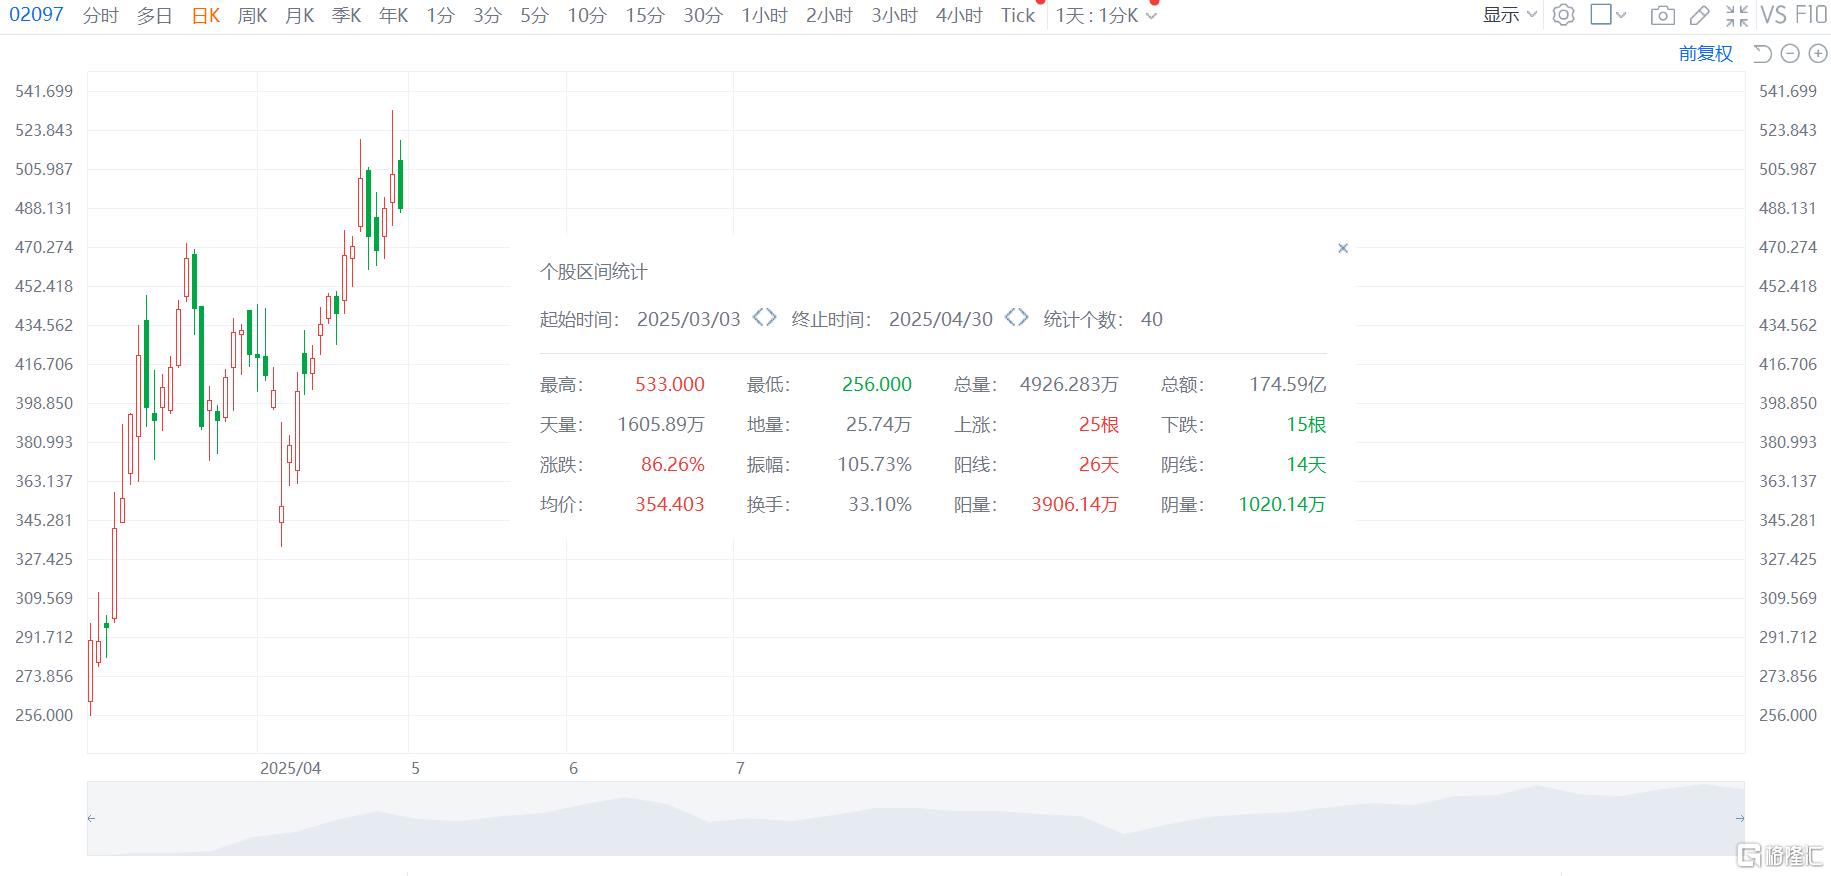Click the VS comparison button
The height and width of the screenshot is (876, 1831).
coord(1773,15)
